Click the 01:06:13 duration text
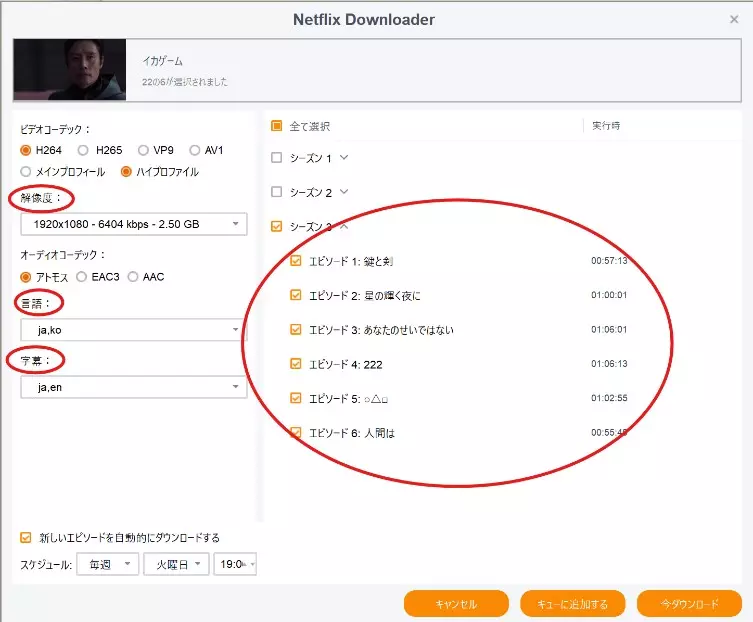 [609, 364]
